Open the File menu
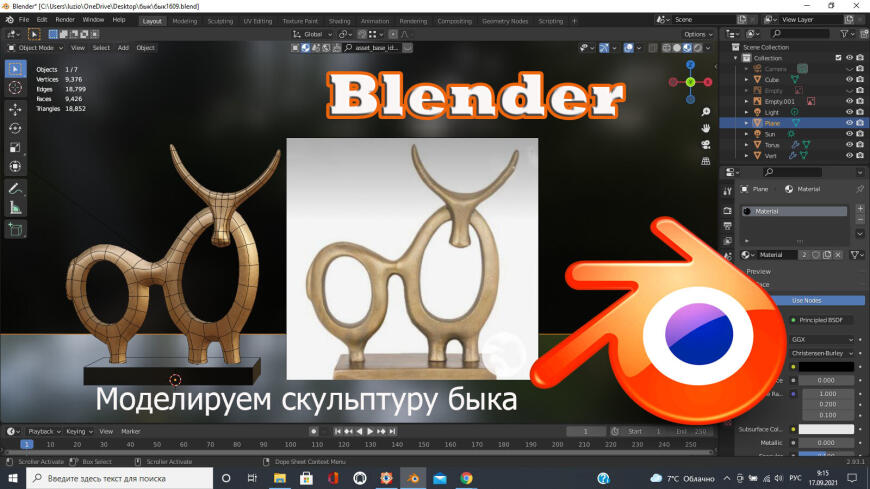Viewport: 870px width, 489px height. pyautogui.click(x=24, y=20)
